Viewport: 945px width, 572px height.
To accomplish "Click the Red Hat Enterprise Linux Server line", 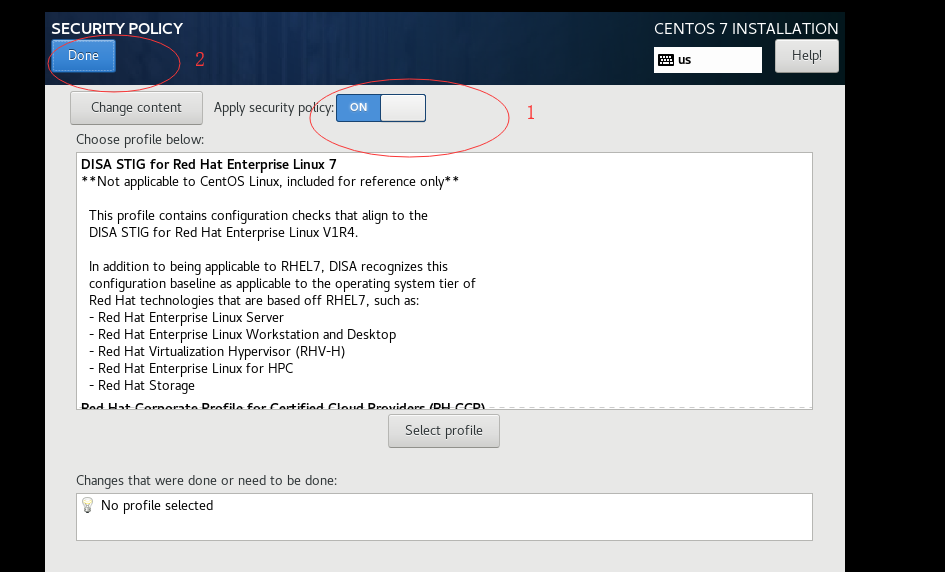I will tap(186, 318).
